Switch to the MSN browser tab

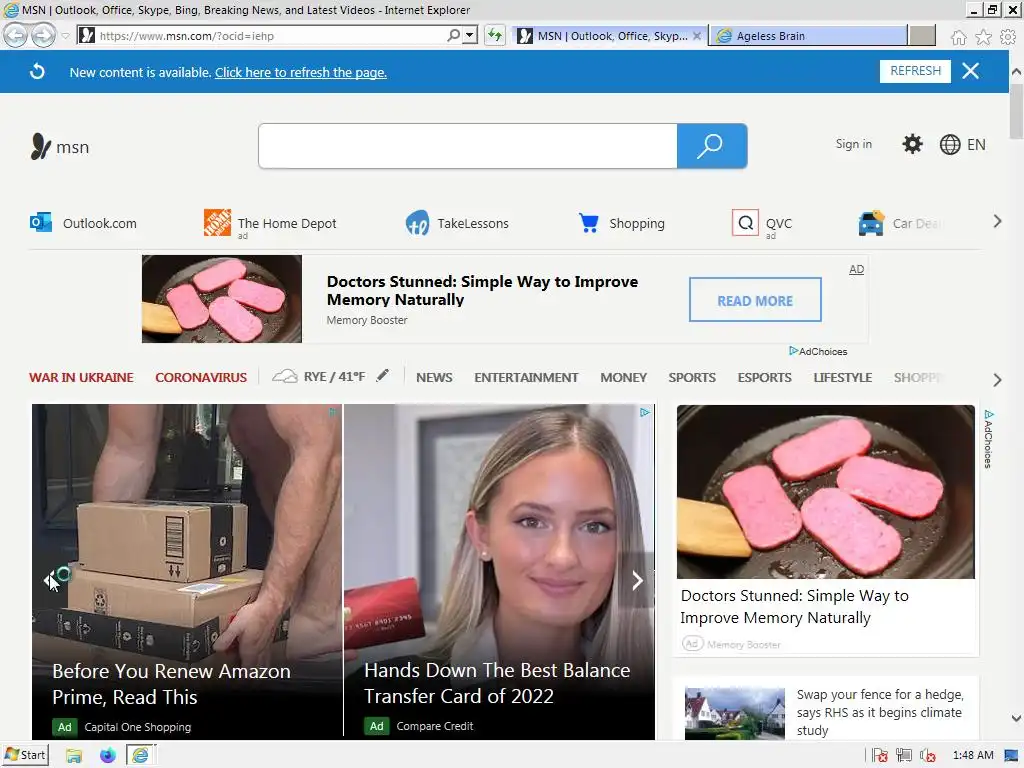click(610, 36)
